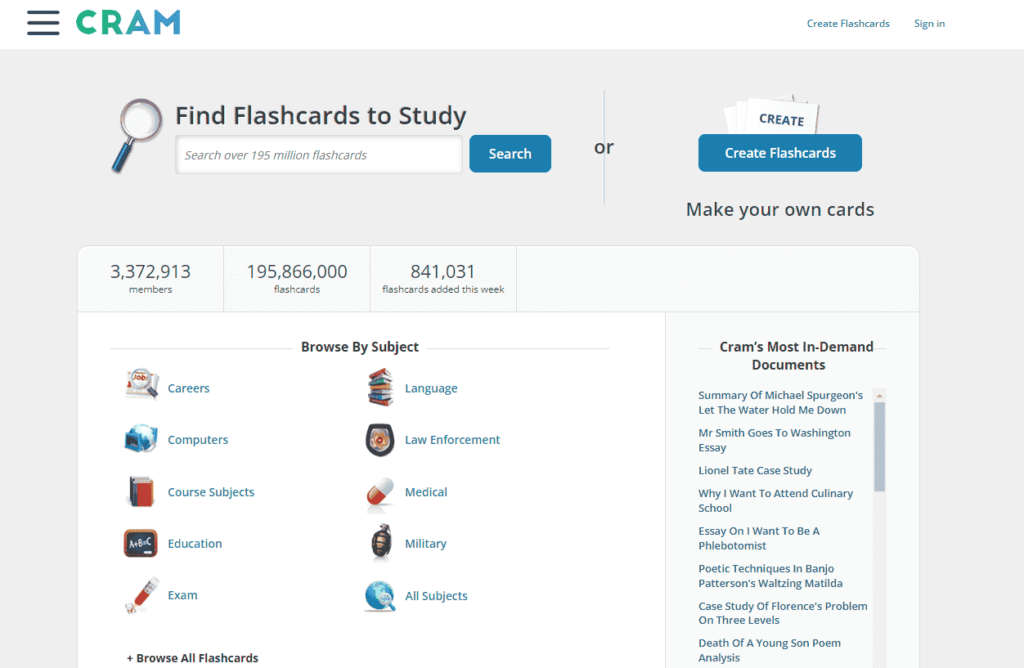
Task: Click the CRAM logo
Action: 128,23
